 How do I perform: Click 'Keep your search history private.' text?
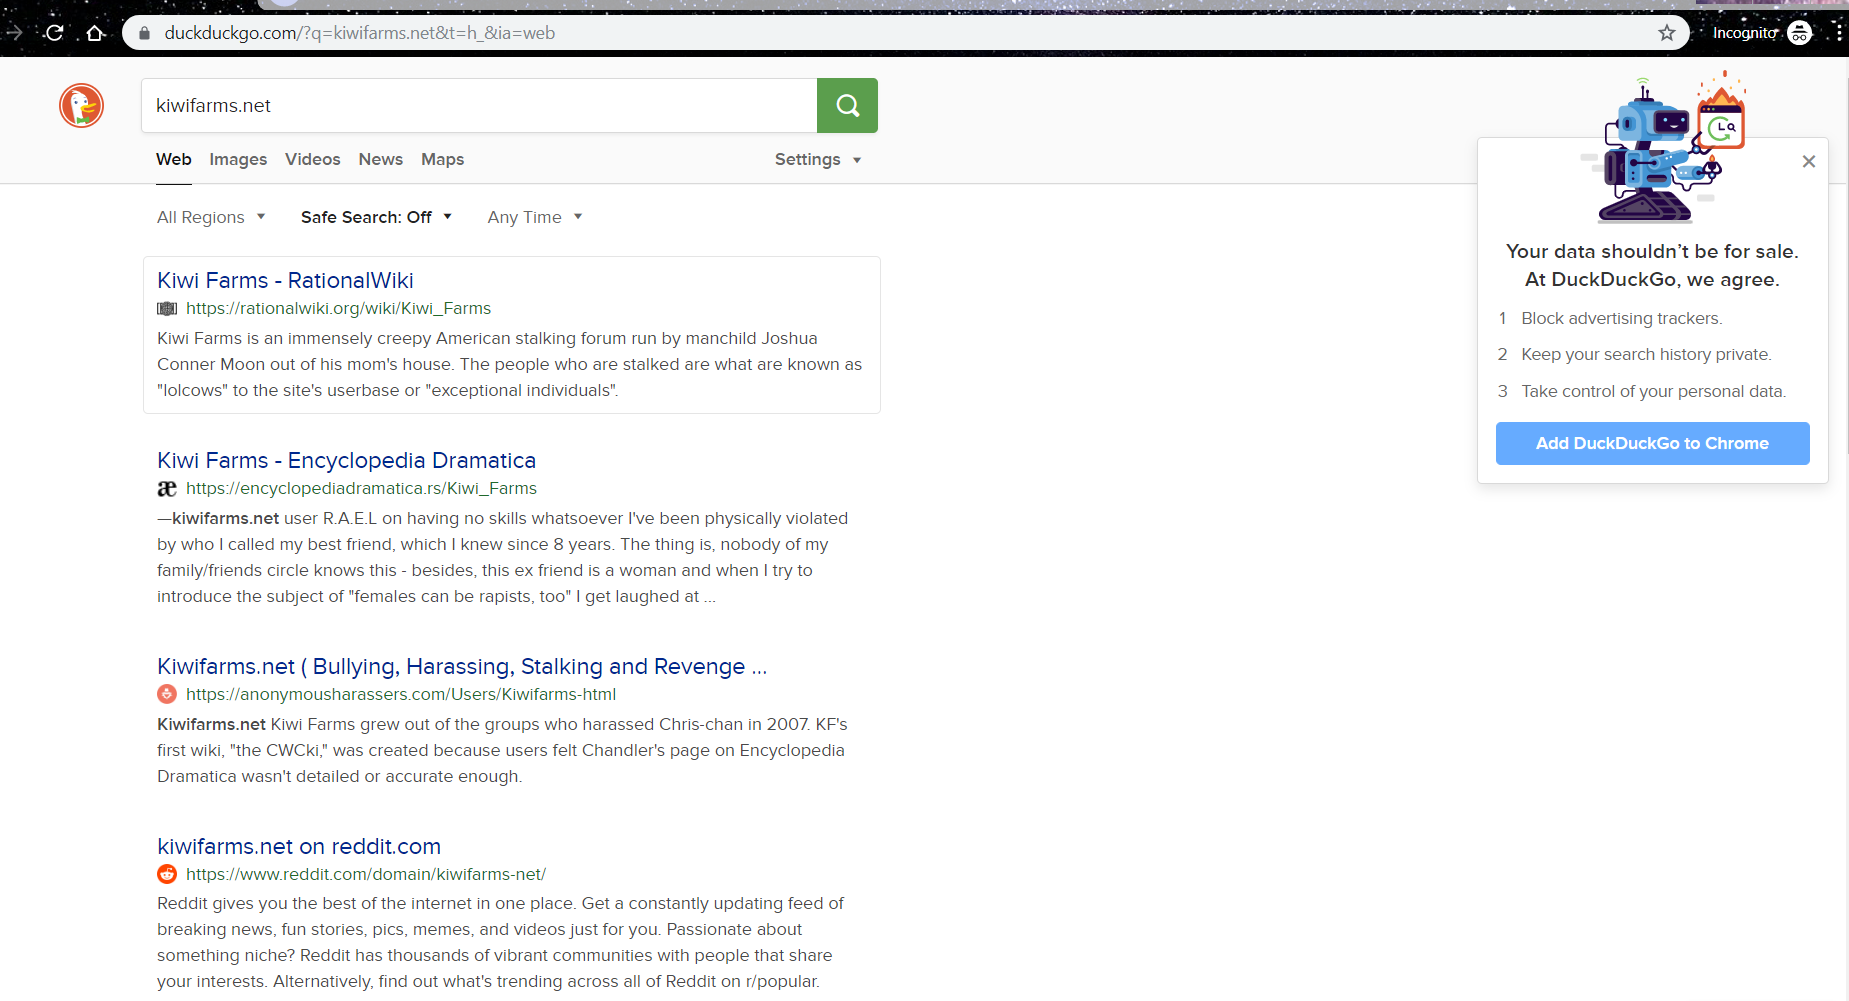(1646, 354)
